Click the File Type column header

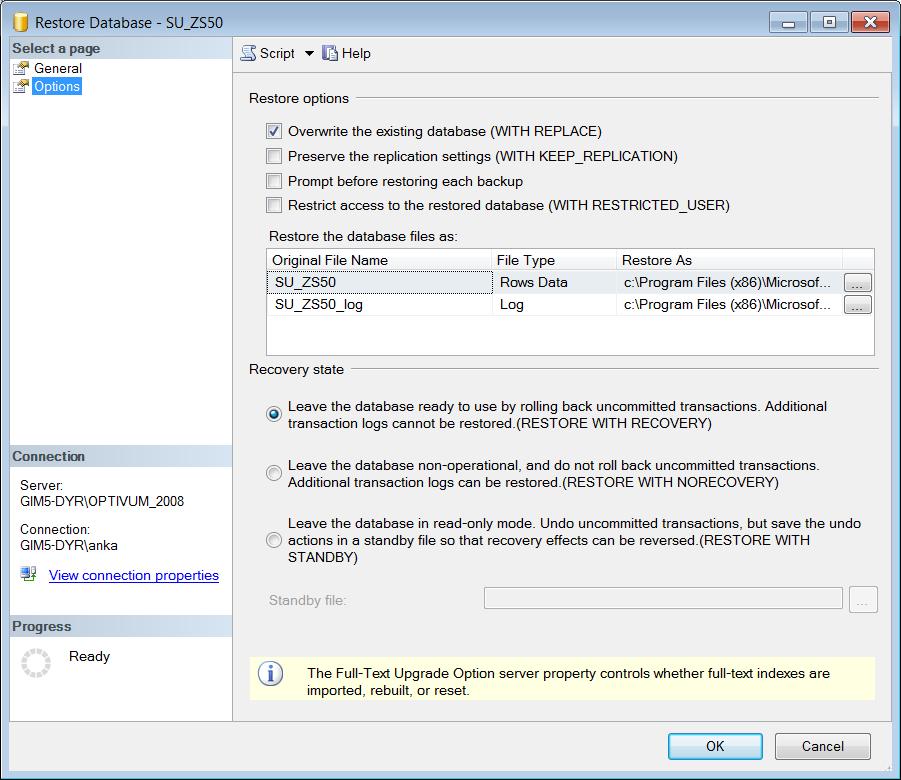coord(555,260)
